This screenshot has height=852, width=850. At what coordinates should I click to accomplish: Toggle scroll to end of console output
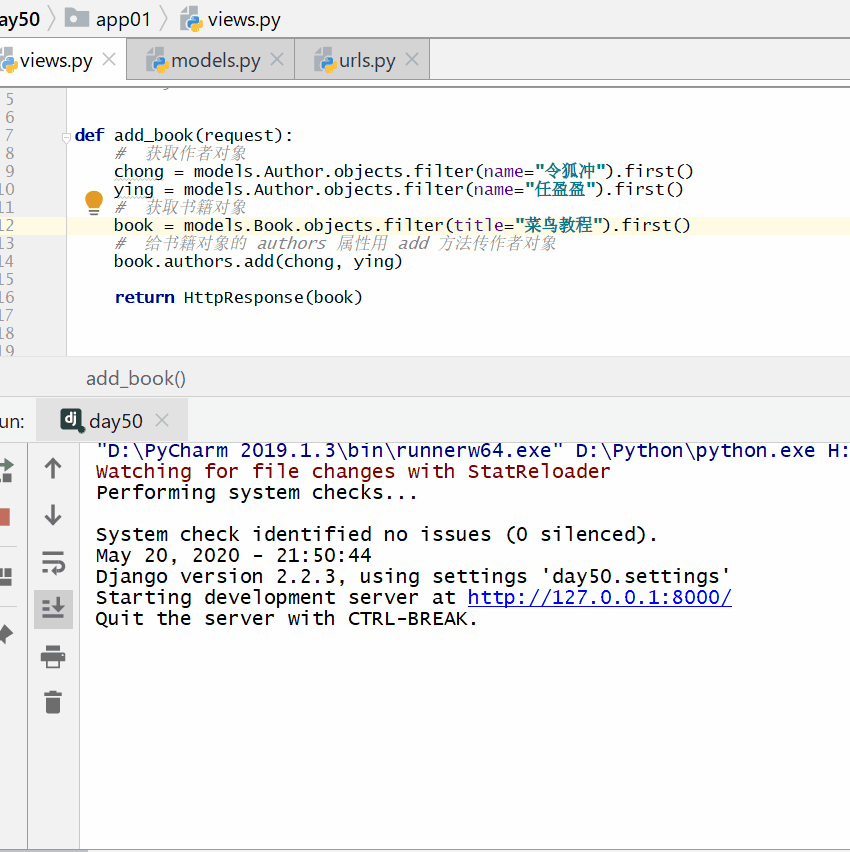tap(53, 608)
